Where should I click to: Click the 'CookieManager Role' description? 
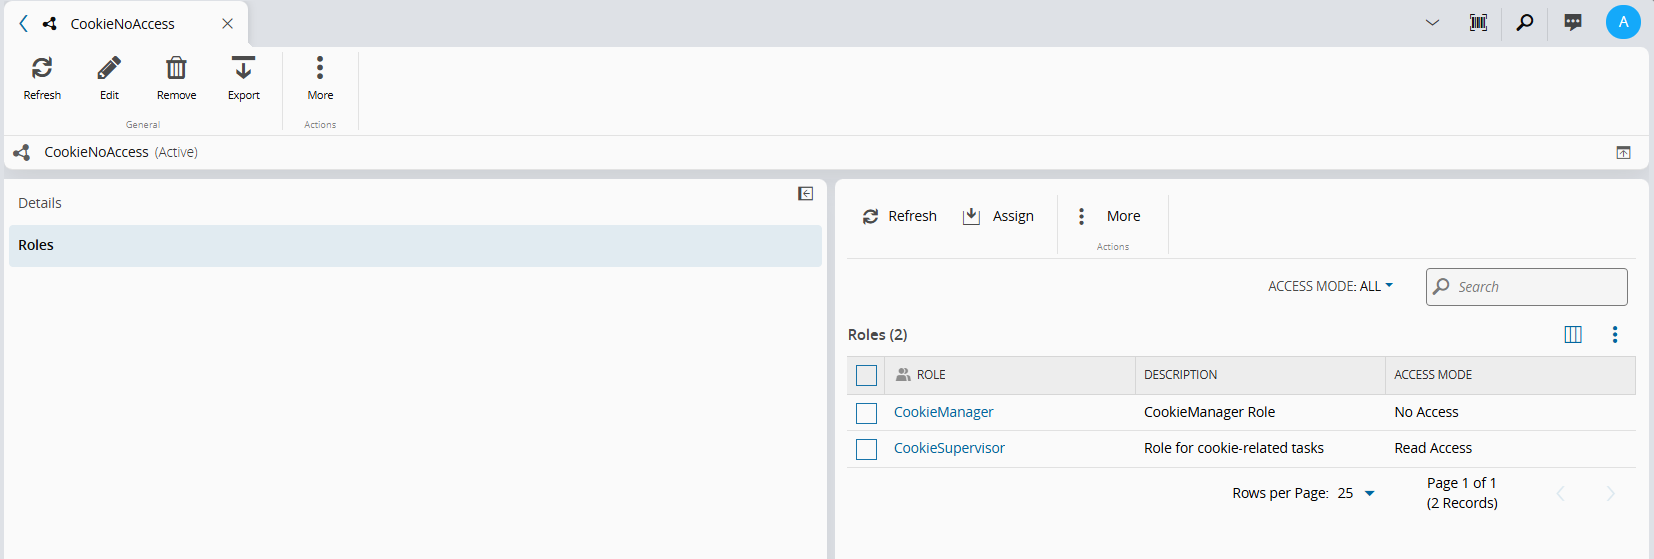(x=1209, y=412)
